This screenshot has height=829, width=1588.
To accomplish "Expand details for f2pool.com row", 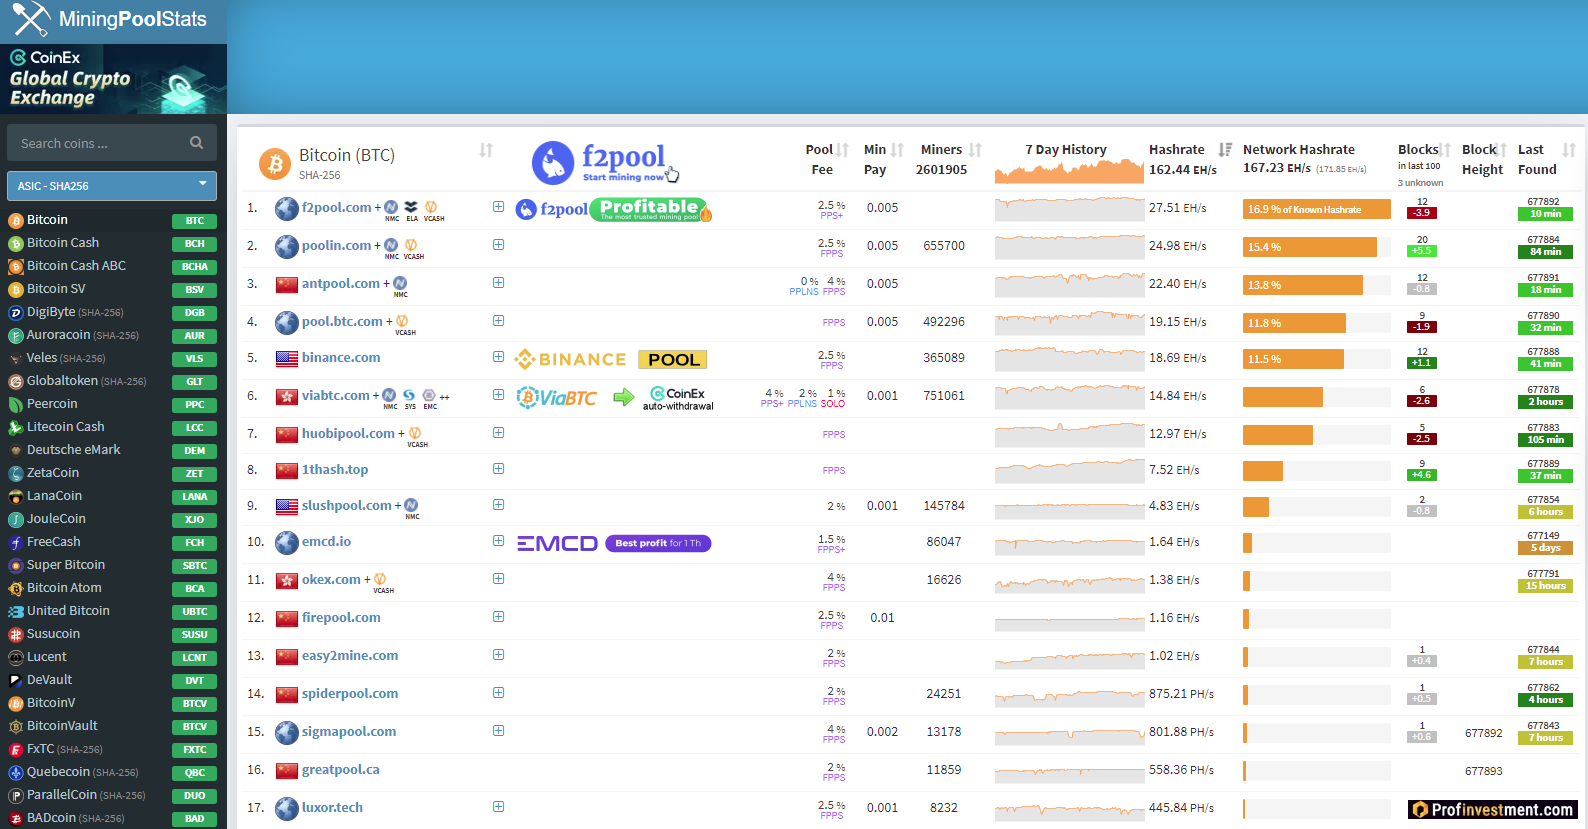I will pyautogui.click(x=498, y=207).
